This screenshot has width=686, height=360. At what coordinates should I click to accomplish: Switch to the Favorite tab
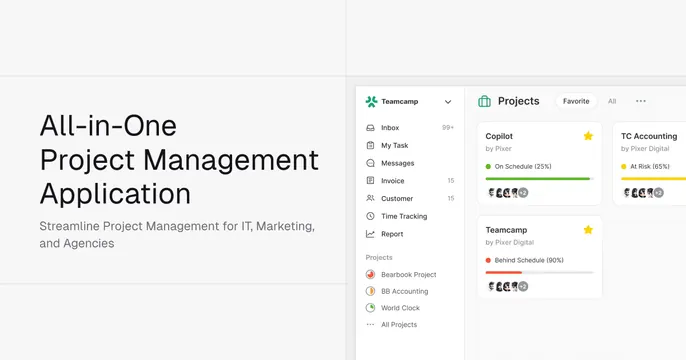point(576,101)
